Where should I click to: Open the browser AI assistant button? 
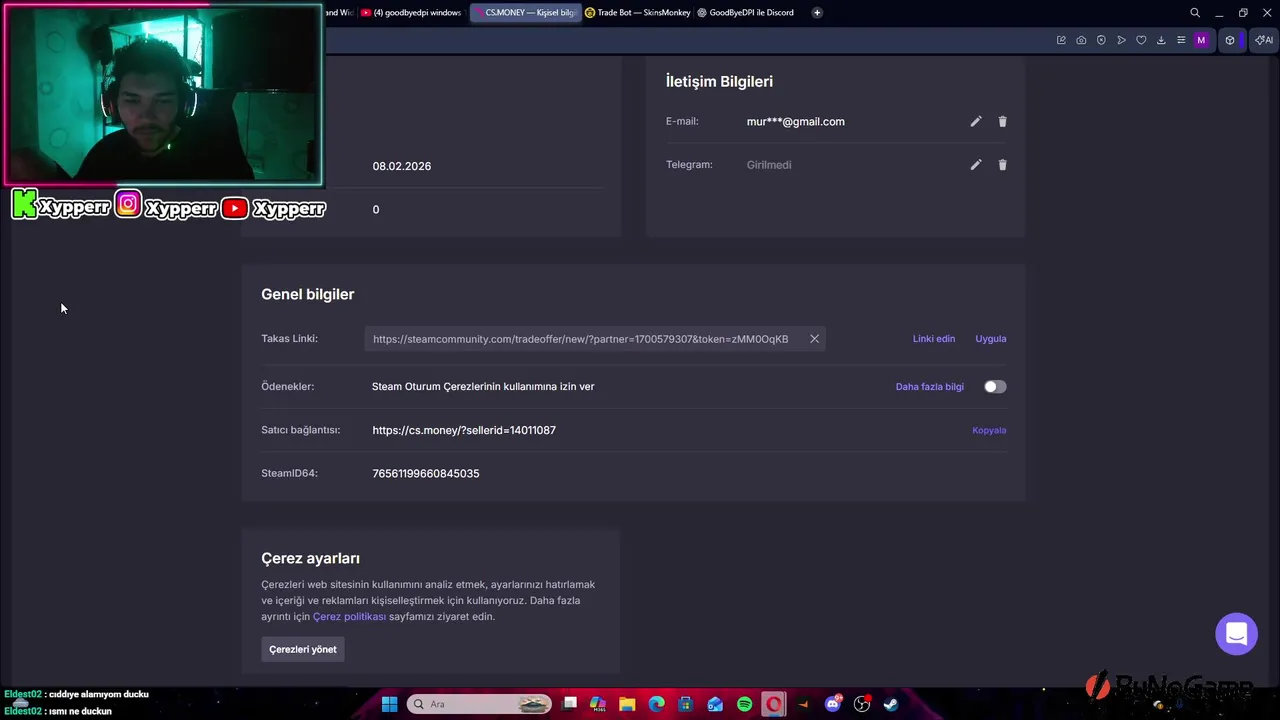pyautogui.click(x=1264, y=40)
